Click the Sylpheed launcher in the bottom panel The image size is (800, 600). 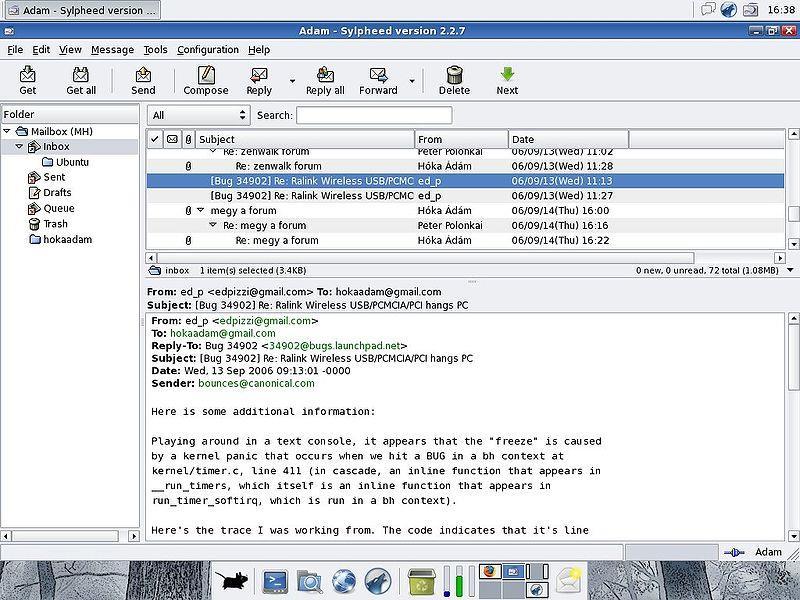378,581
